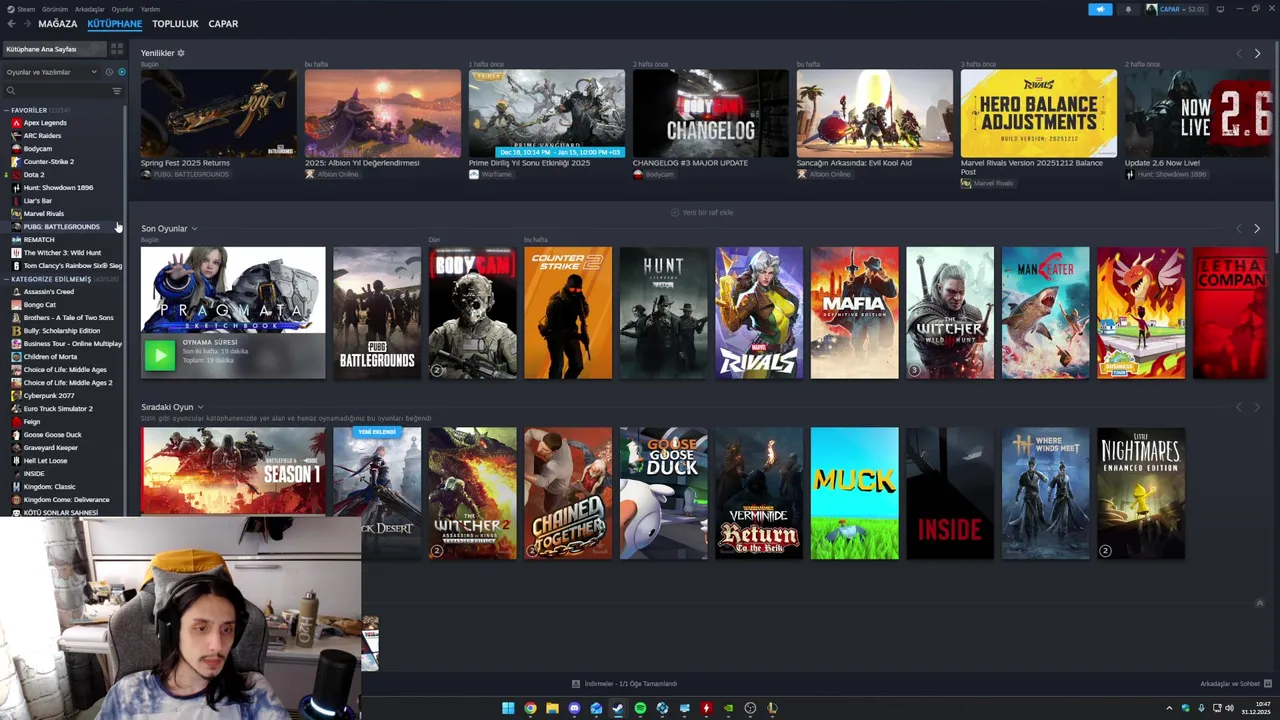Open the CAPAR profile tab
Image resolution: width=1280 pixels, height=720 pixels.
pos(223,24)
